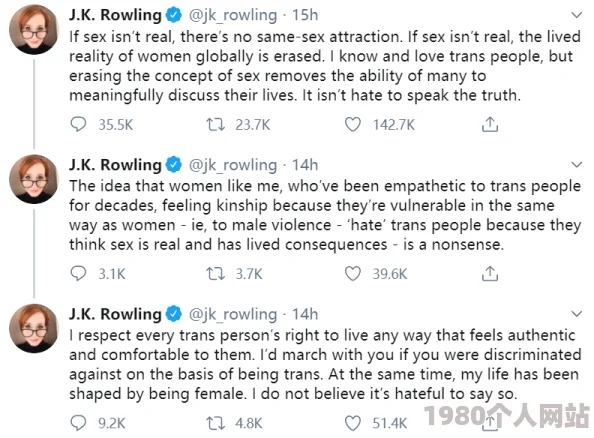Viewport: 594px width, 438px height.
Task: Open J.K. Rowling's name on the first tweet
Action: pyautogui.click(x=115, y=15)
